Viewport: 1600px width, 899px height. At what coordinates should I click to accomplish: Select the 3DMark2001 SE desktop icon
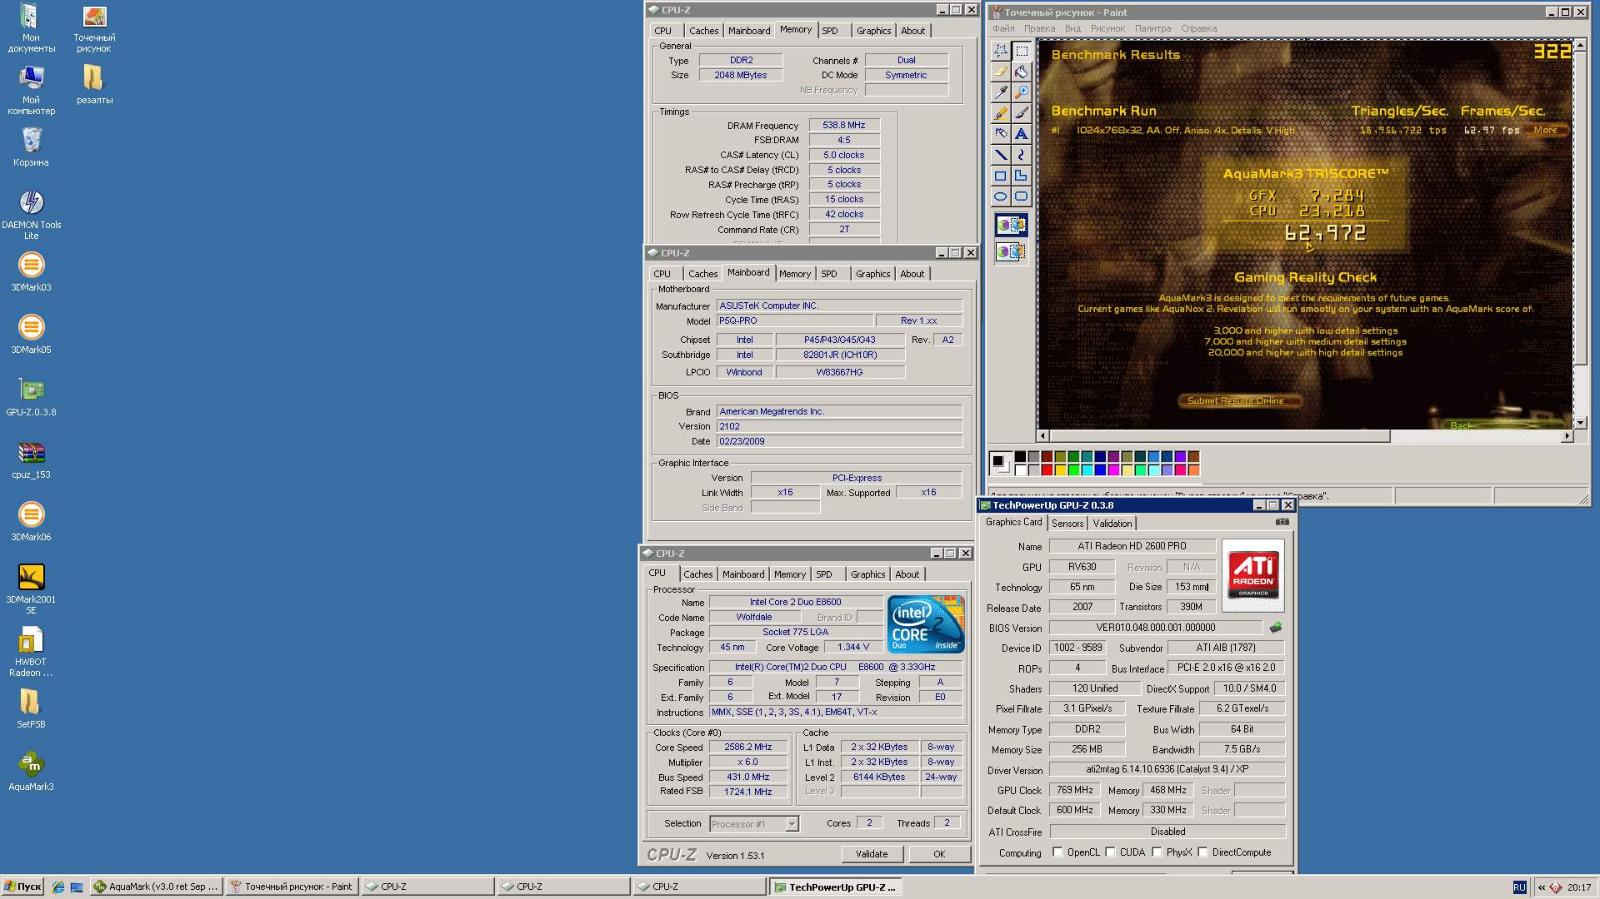click(x=31, y=588)
